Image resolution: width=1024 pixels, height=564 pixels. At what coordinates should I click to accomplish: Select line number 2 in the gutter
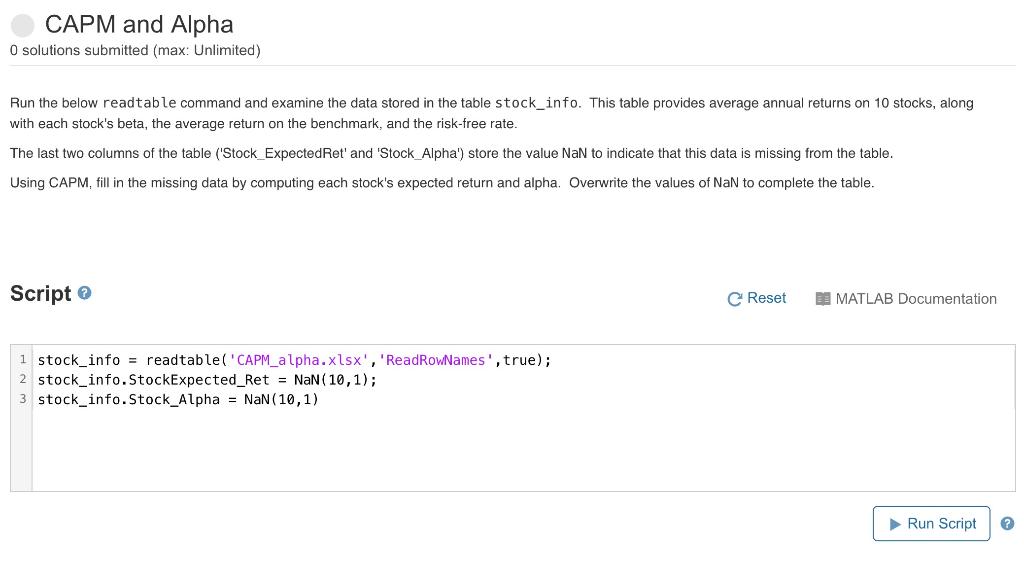click(22, 380)
